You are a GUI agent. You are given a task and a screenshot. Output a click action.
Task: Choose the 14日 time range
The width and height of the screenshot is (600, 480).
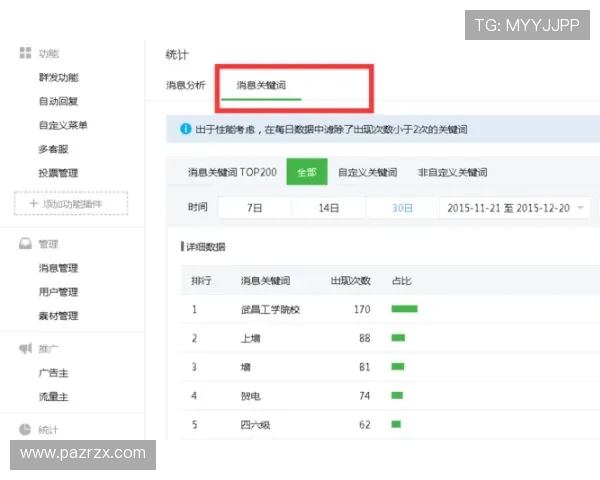(x=329, y=208)
